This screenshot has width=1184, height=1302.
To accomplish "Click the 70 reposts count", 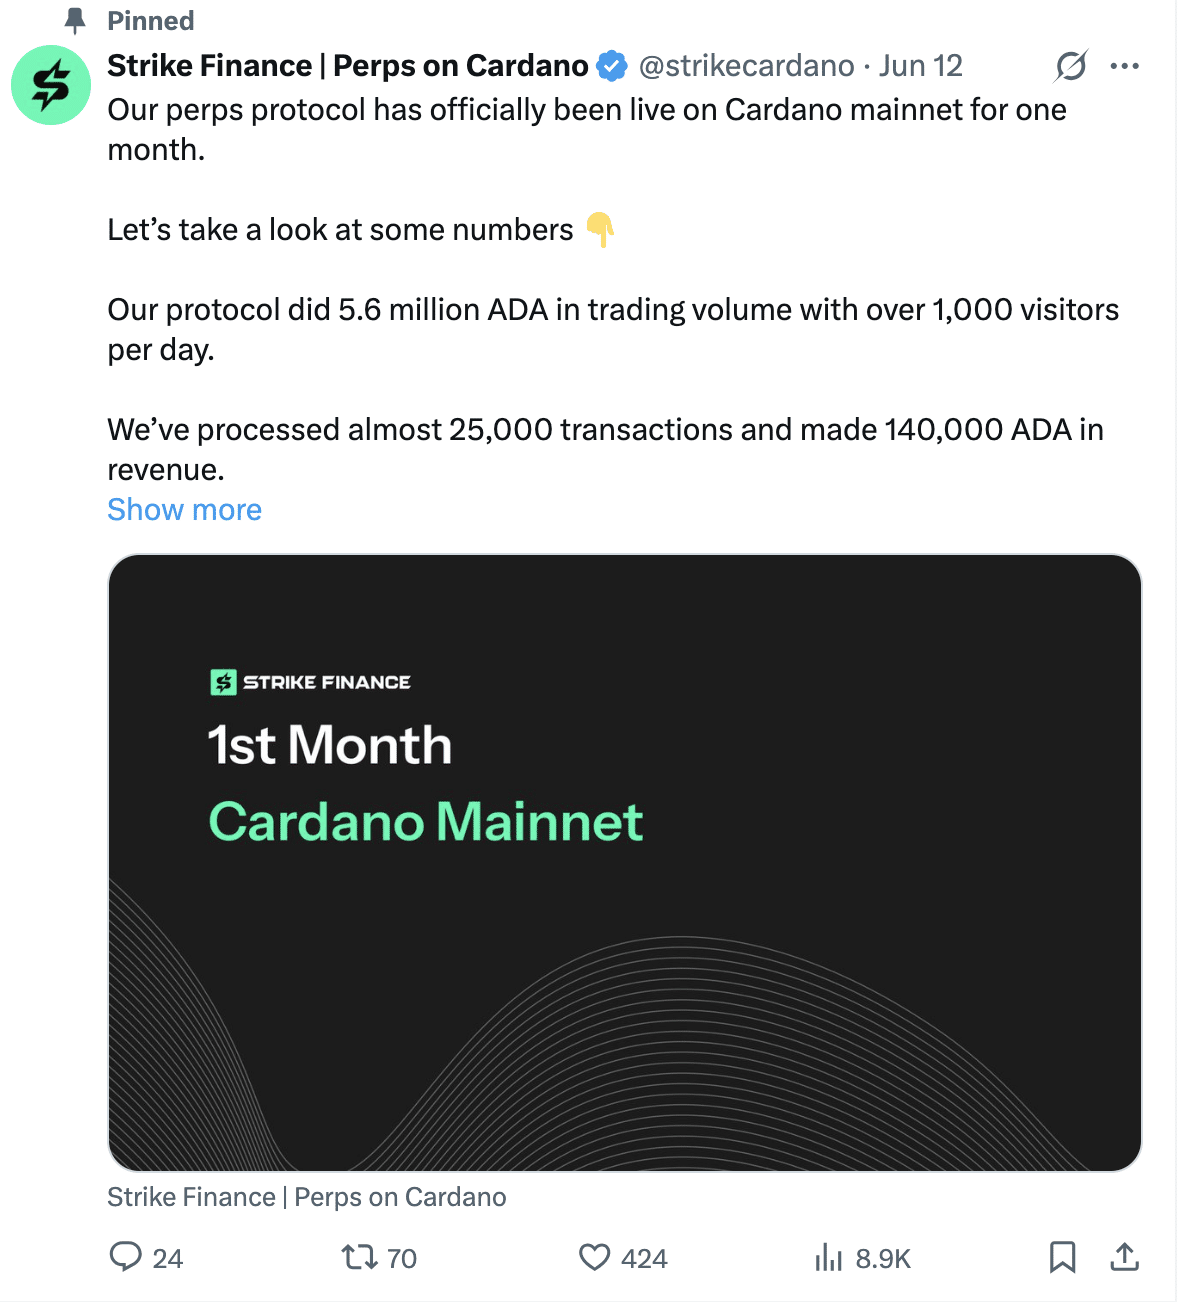I will pos(402,1258).
